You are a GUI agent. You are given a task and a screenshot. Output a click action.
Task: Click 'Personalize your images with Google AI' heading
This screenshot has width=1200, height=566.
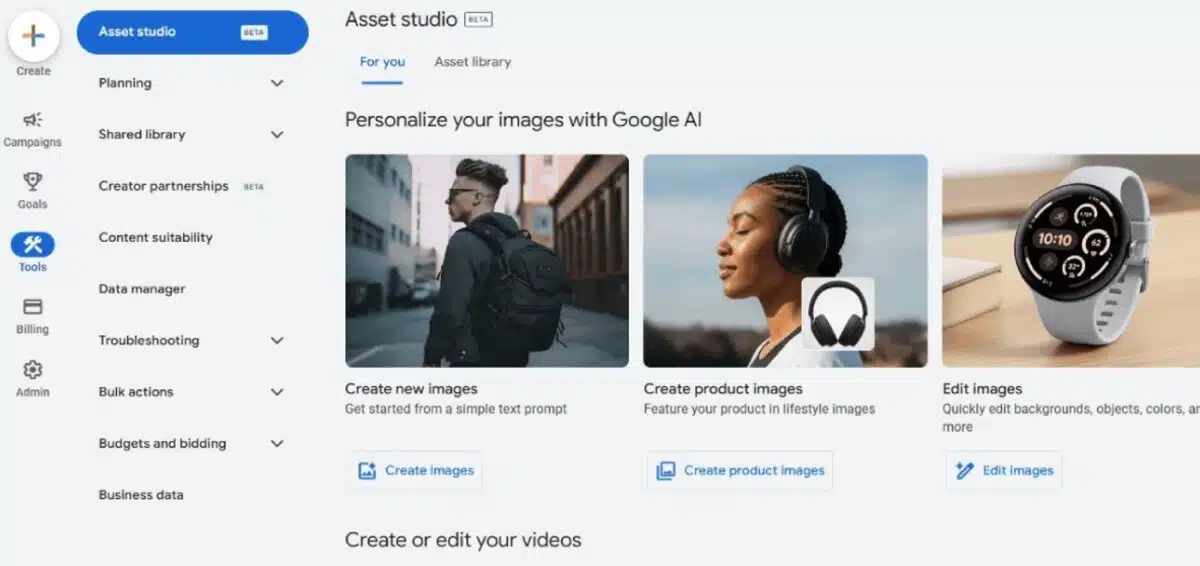pos(523,120)
